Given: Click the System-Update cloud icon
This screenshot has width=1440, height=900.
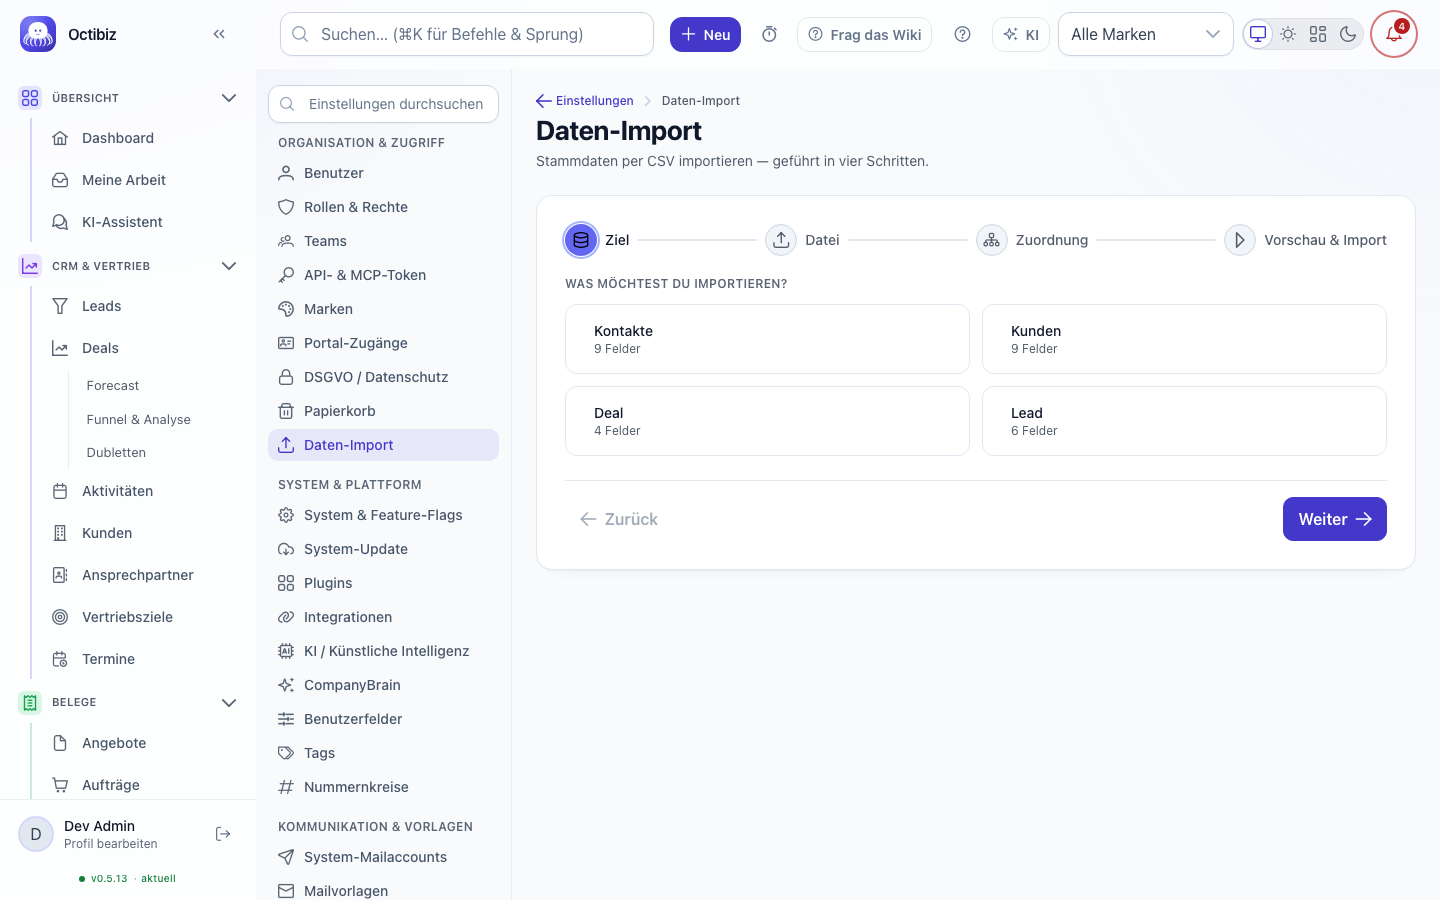Looking at the screenshot, I should coord(286,549).
